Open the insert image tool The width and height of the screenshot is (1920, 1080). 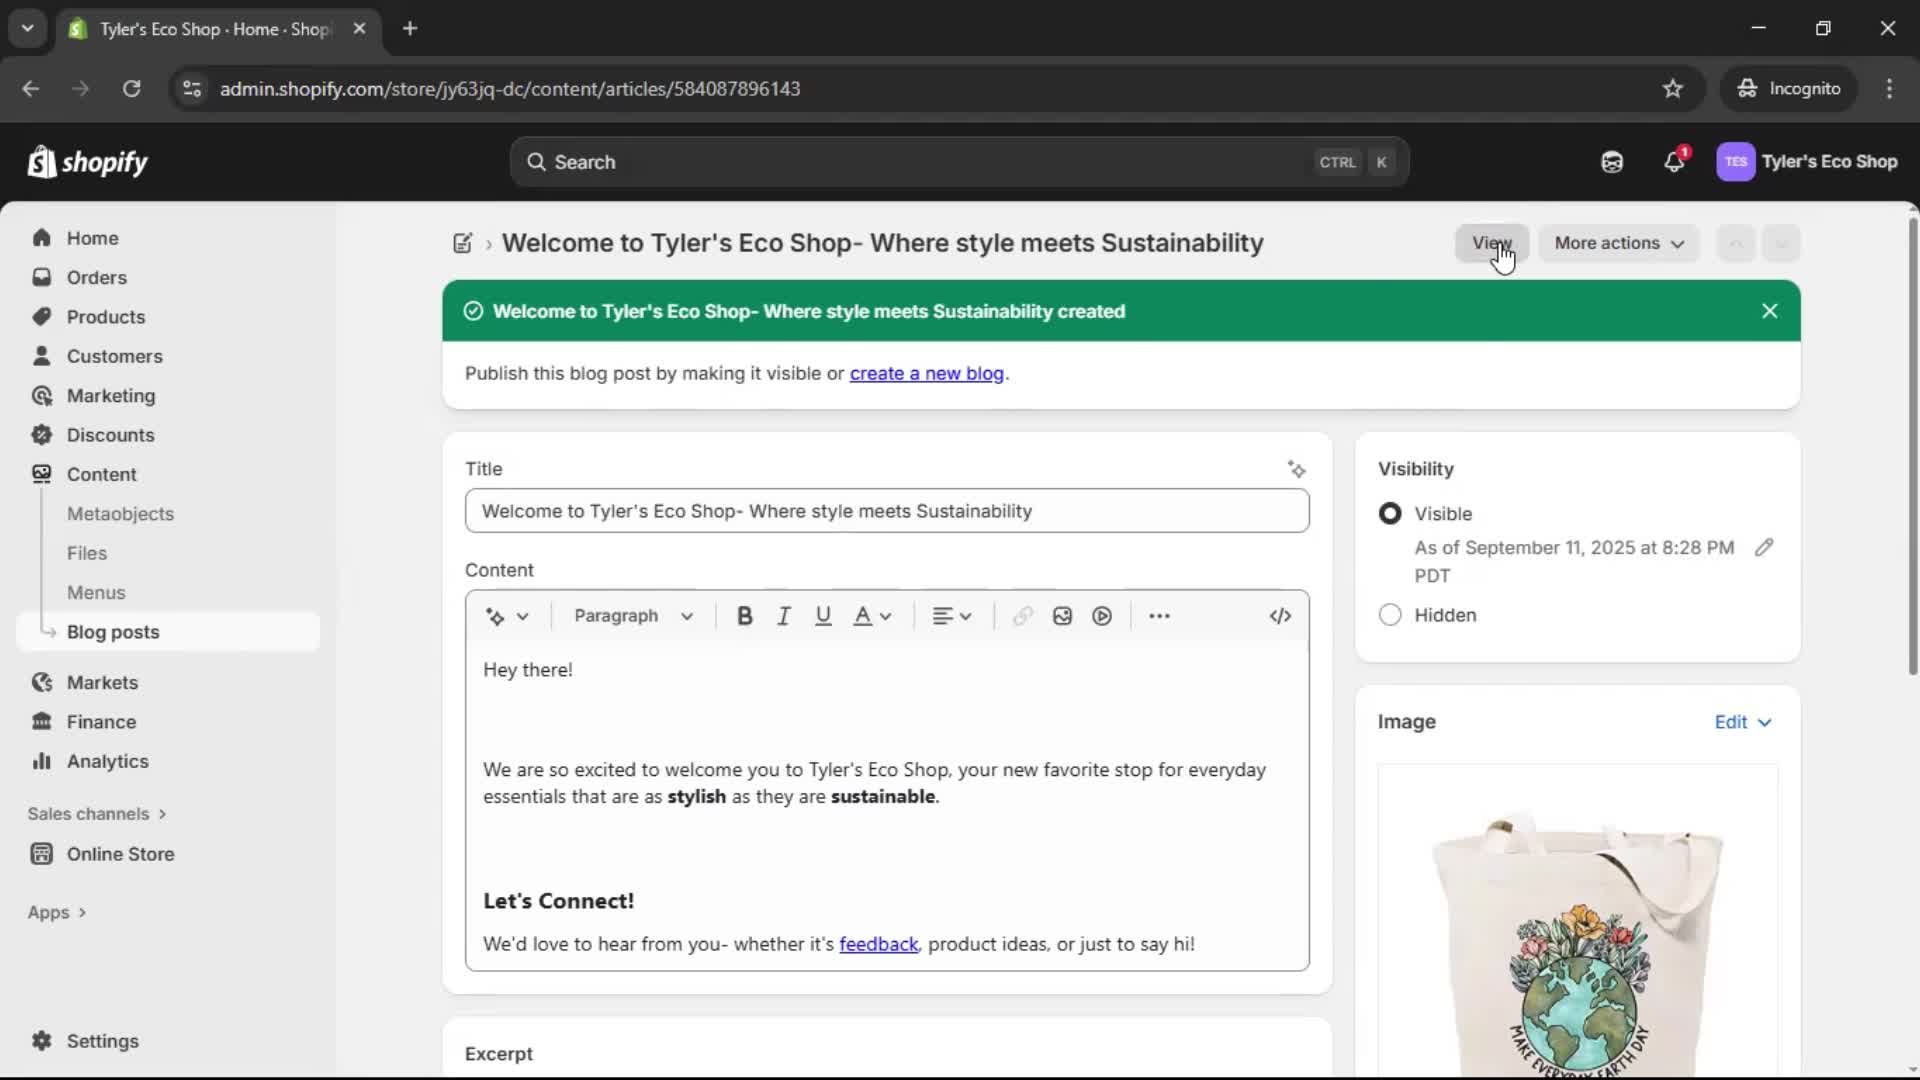(1062, 616)
